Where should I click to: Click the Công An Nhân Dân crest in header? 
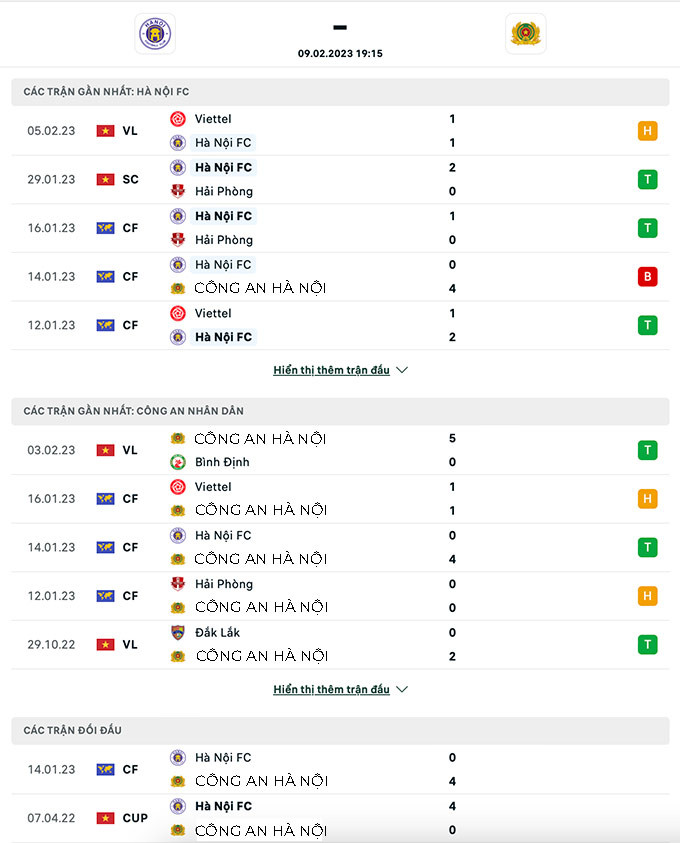click(x=525, y=34)
